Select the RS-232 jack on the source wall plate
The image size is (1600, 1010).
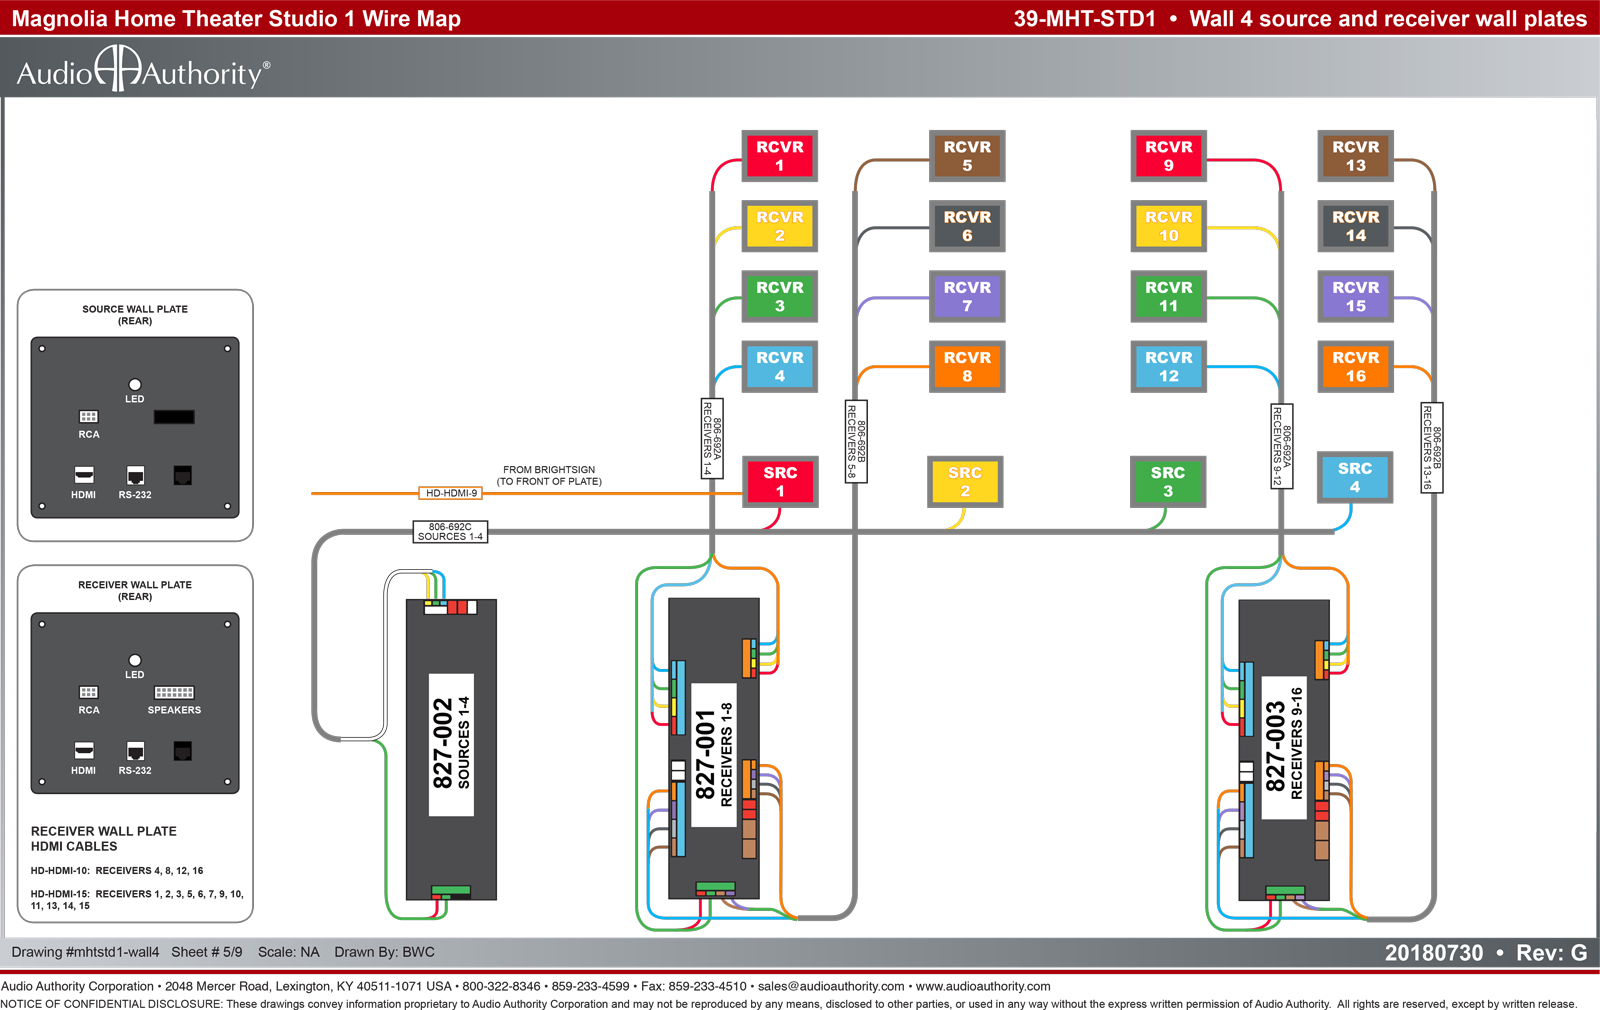(x=135, y=475)
